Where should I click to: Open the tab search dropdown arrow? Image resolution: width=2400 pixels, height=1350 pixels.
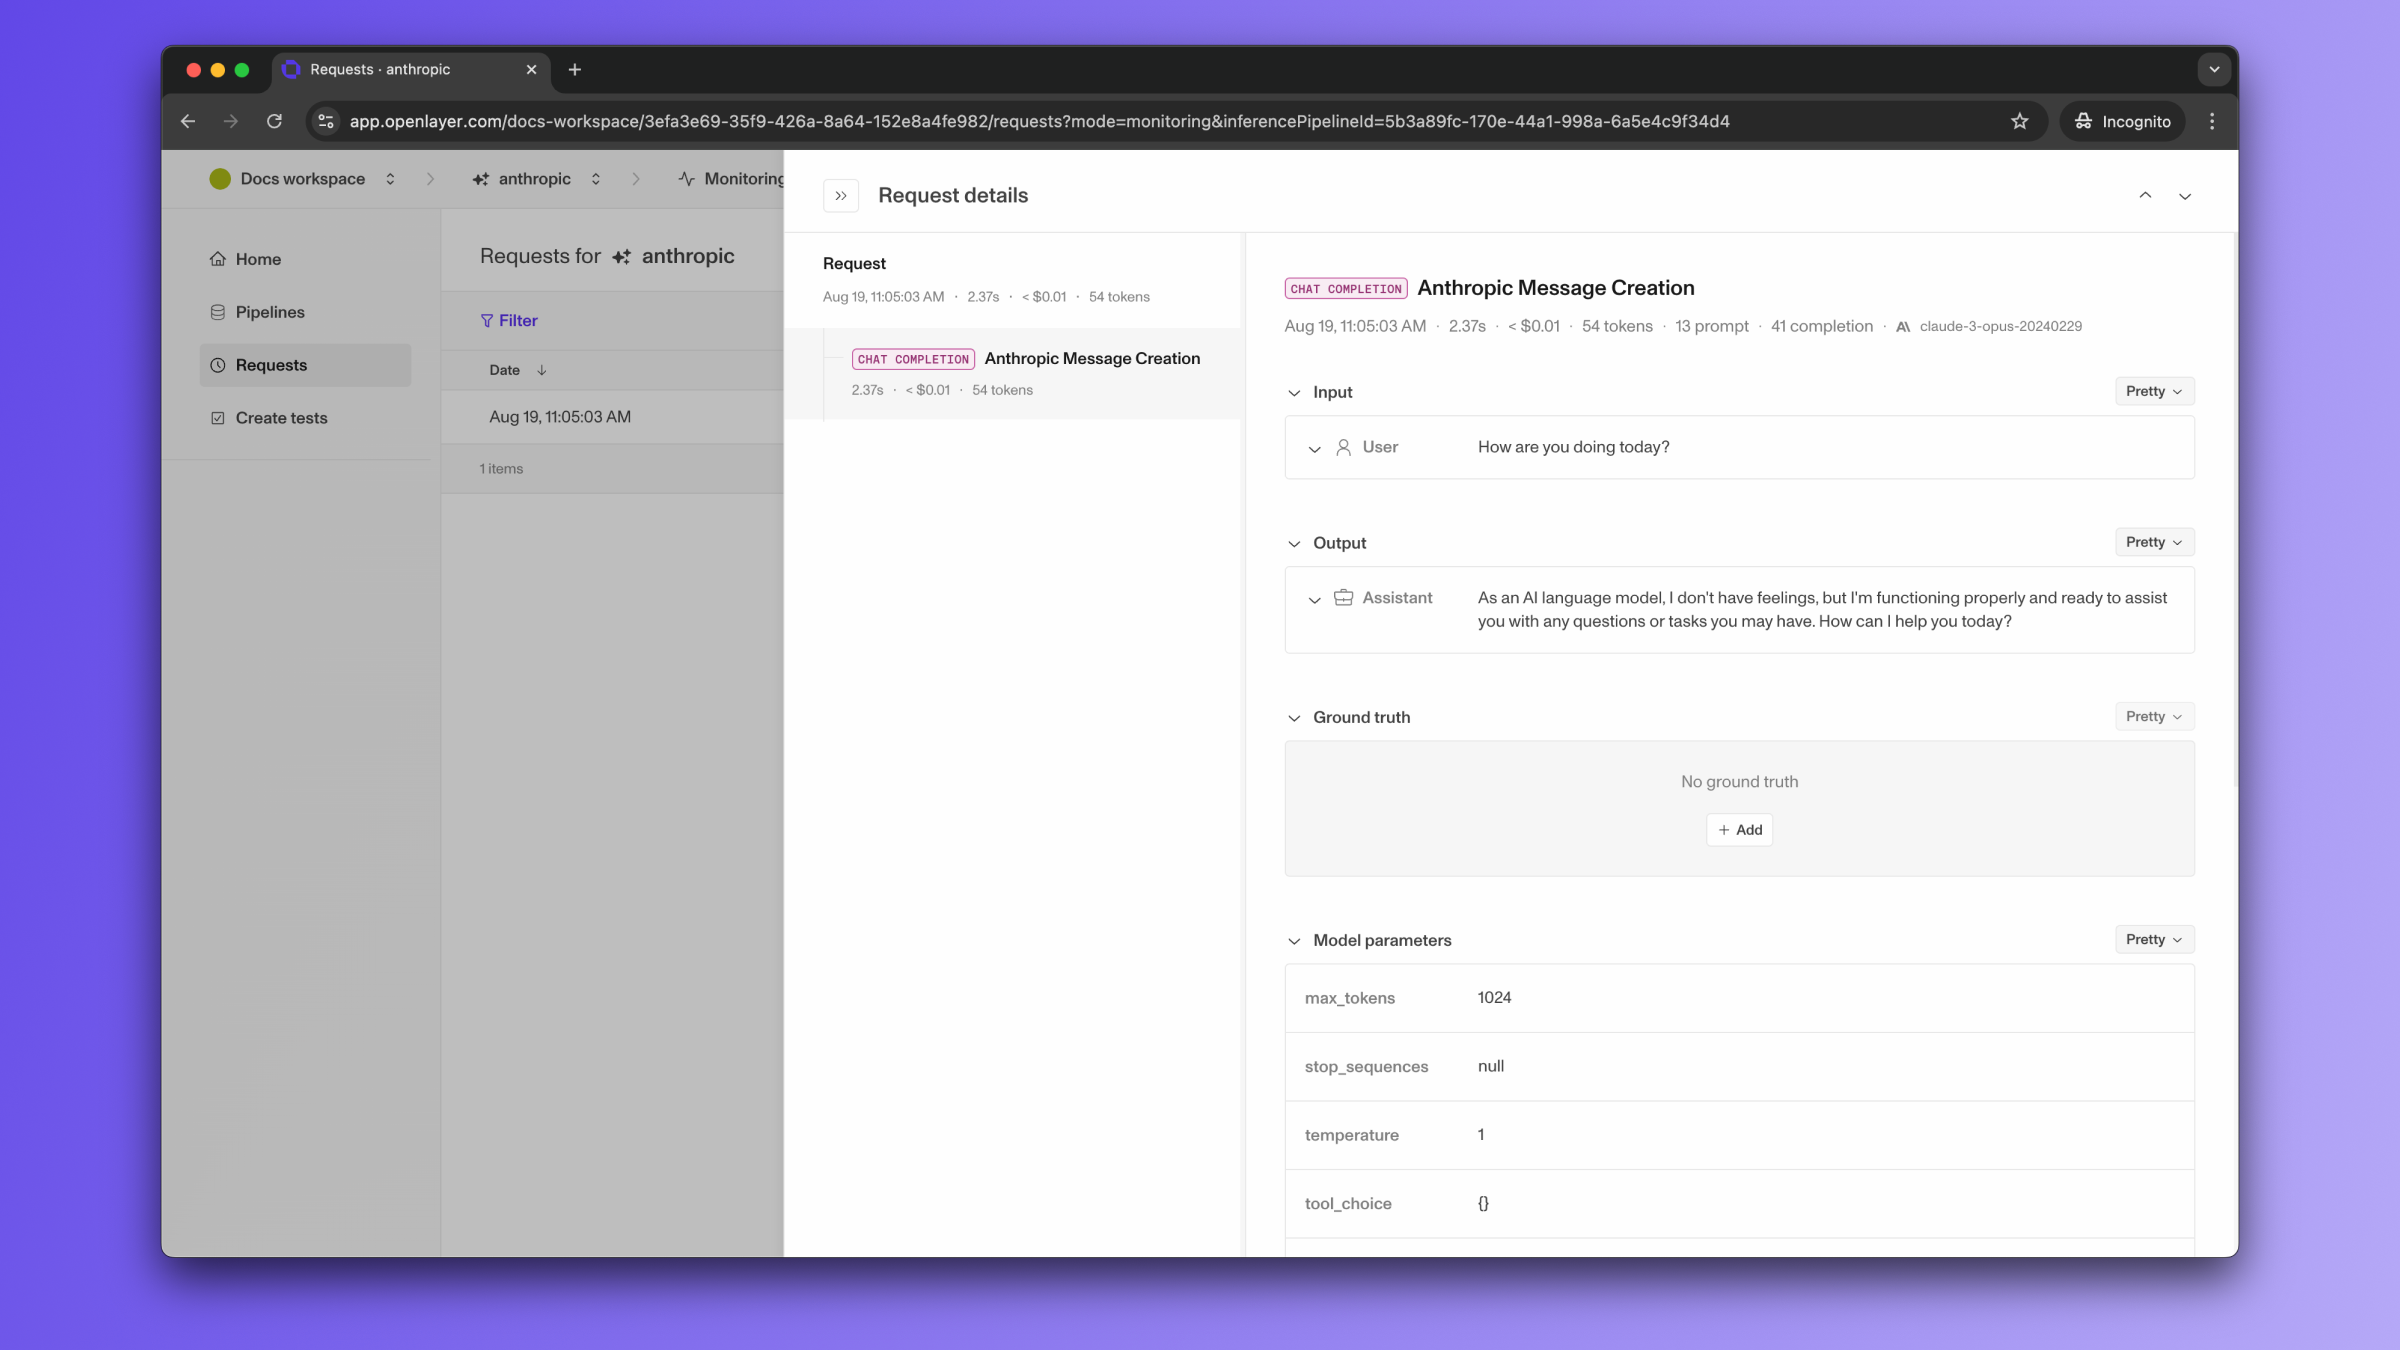click(x=2214, y=69)
